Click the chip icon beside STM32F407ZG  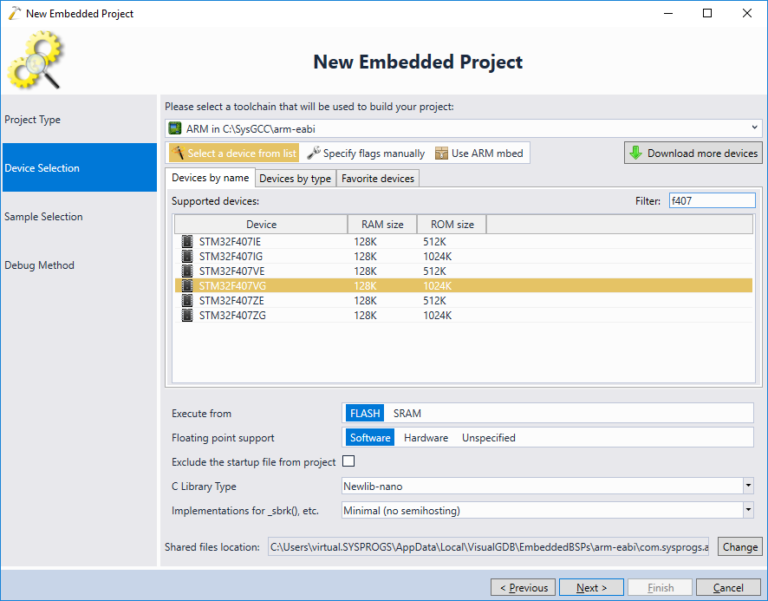(x=187, y=315)
